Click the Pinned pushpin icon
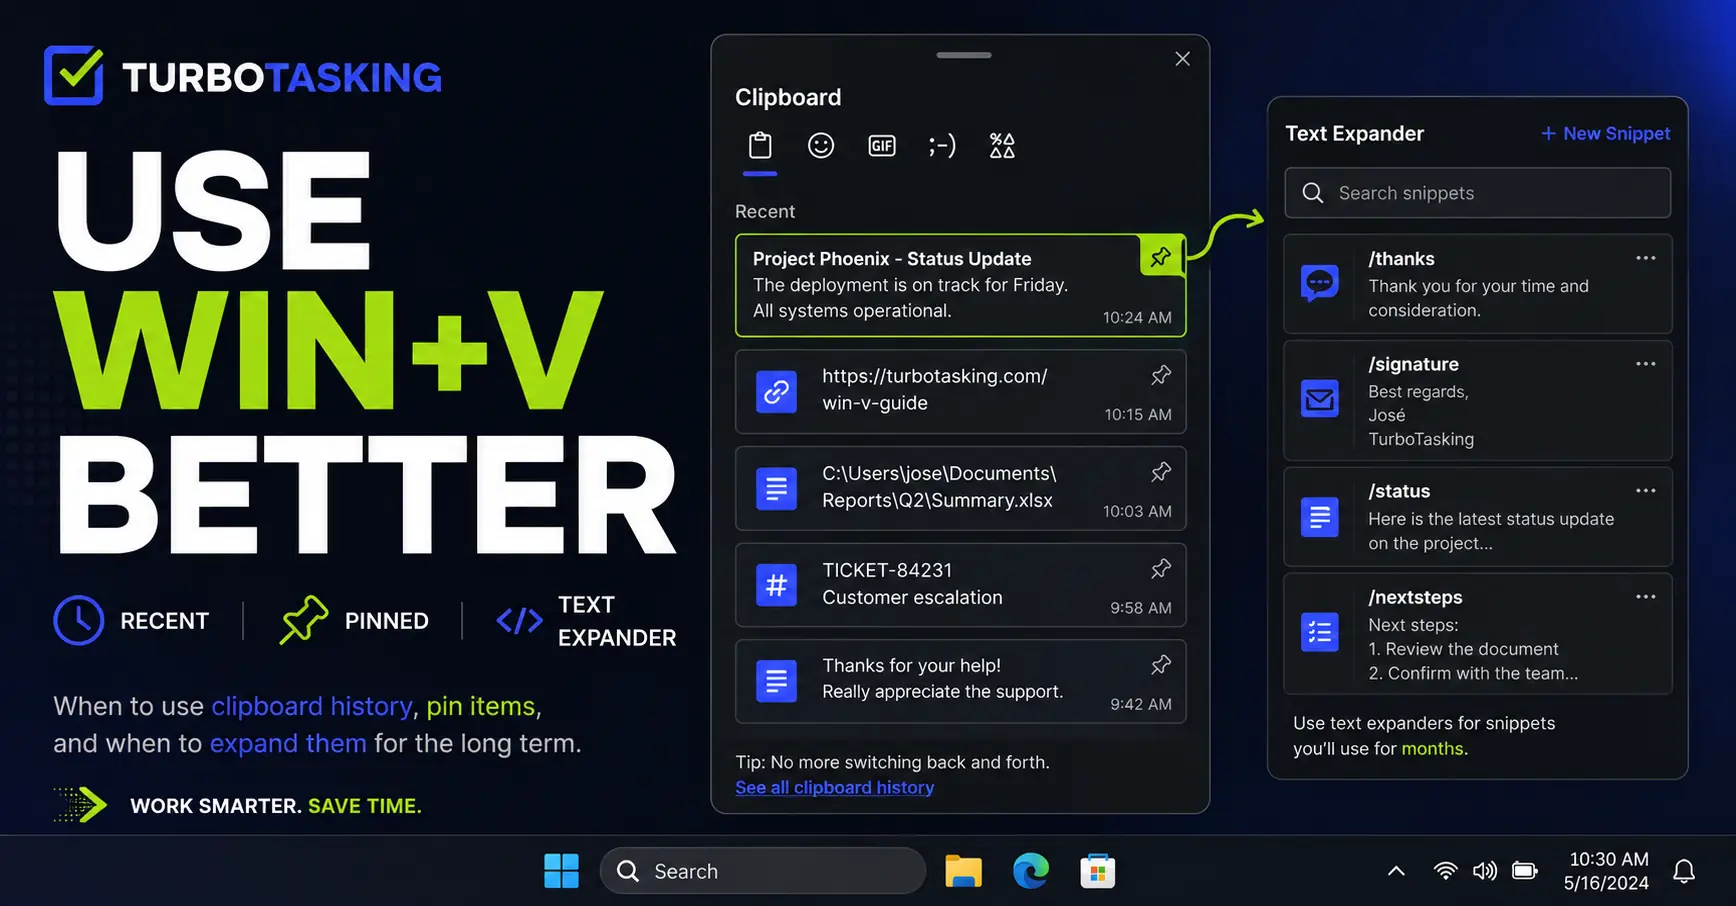Viewport: 1736px width, 906px height. 304,620
